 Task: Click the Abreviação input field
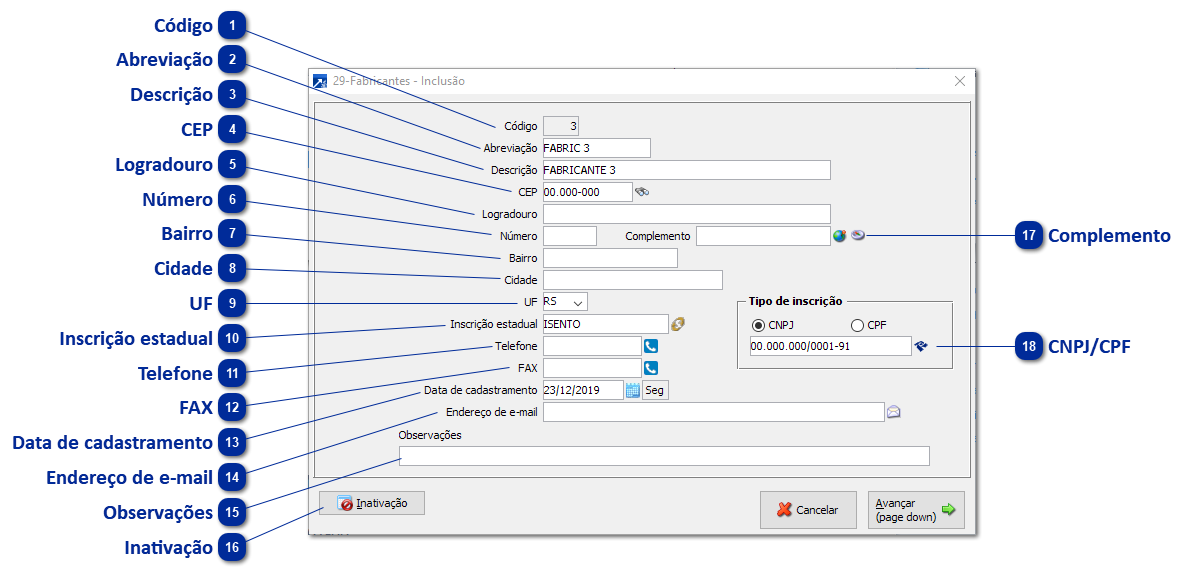point(596,148)
